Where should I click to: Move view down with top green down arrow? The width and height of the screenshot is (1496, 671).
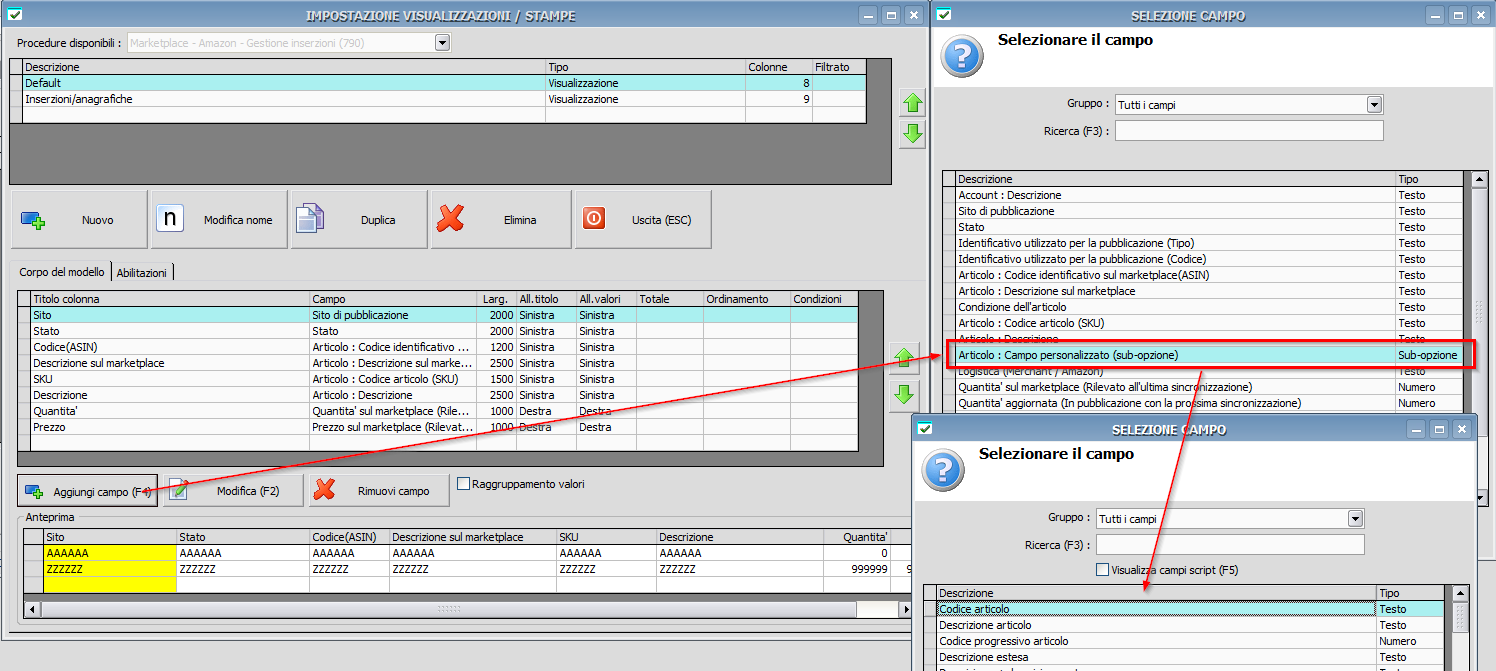click(x=912, y=134)
